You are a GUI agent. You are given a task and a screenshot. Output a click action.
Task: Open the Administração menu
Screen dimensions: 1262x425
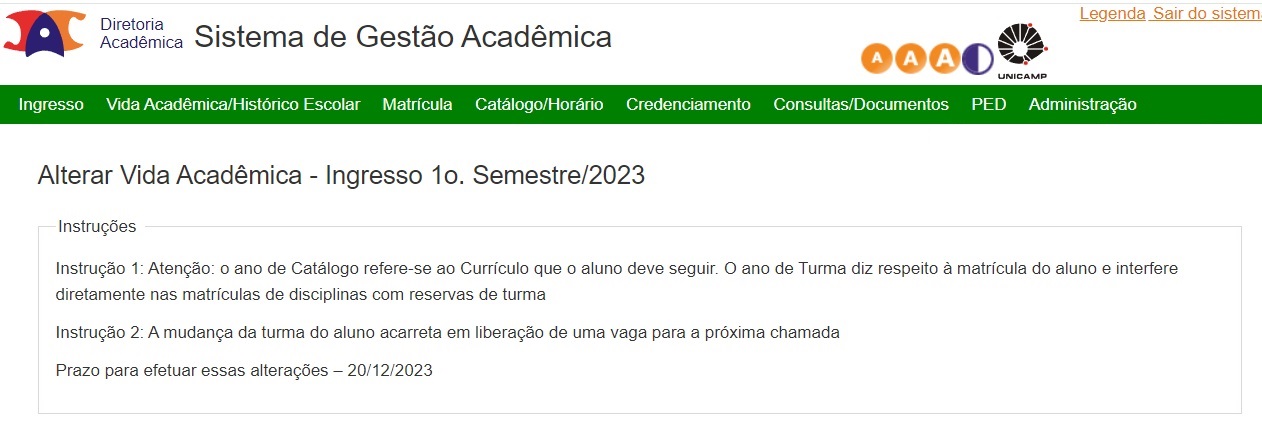click(1082, 104)
